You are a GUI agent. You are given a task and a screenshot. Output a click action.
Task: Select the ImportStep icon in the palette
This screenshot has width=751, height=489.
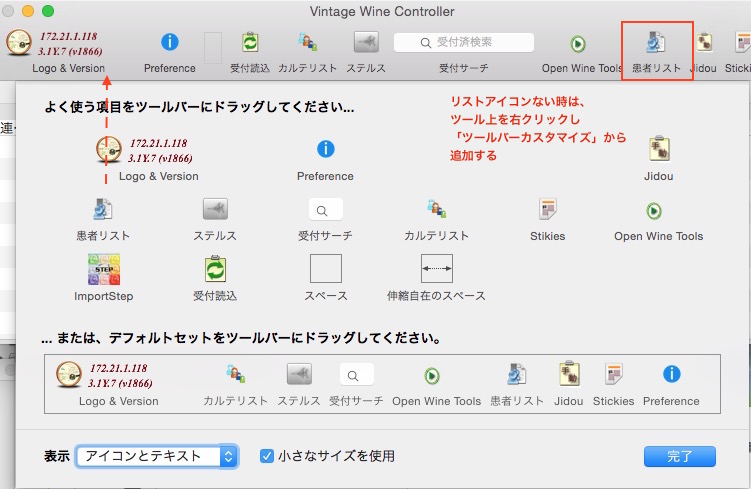(103, 270)
